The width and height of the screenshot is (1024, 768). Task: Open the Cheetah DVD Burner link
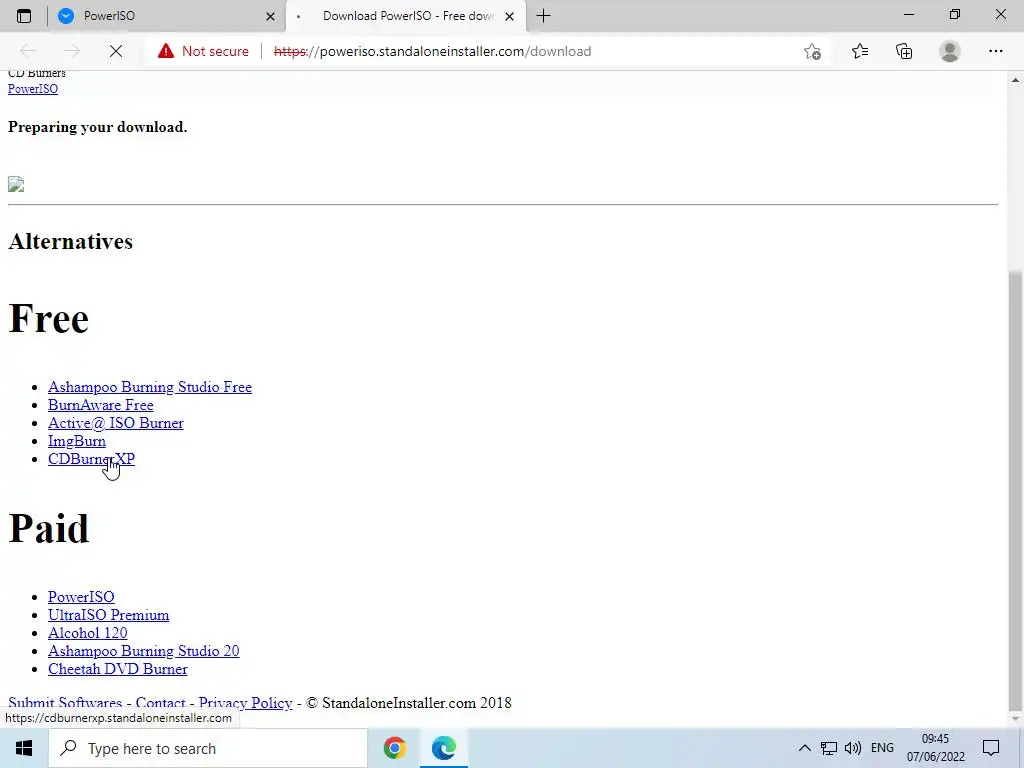click(x=118, y=669)
